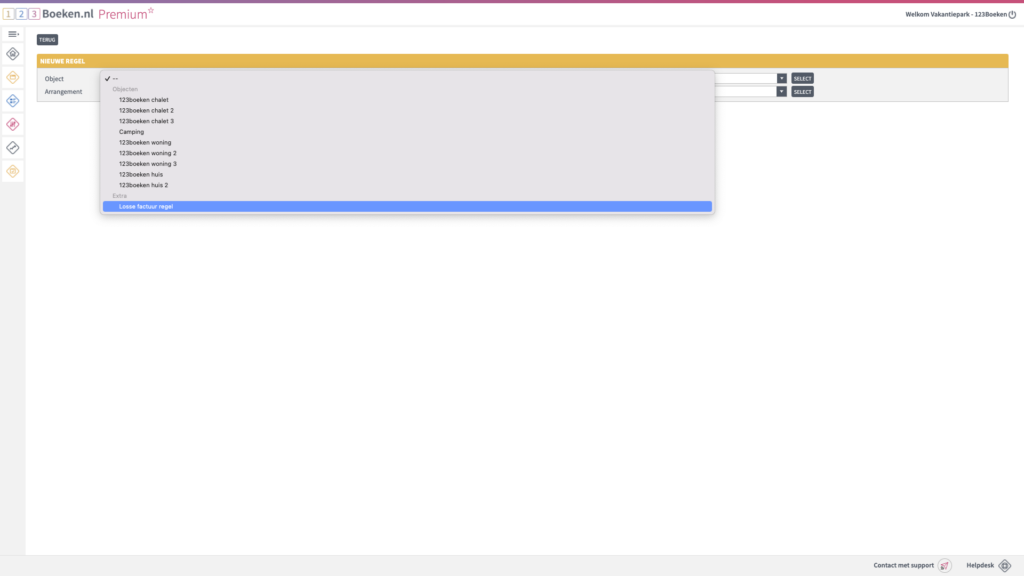The image size is (1024, 576).
Task: Expand the Arrangement dropdown arrow
Action: point(781,92)
